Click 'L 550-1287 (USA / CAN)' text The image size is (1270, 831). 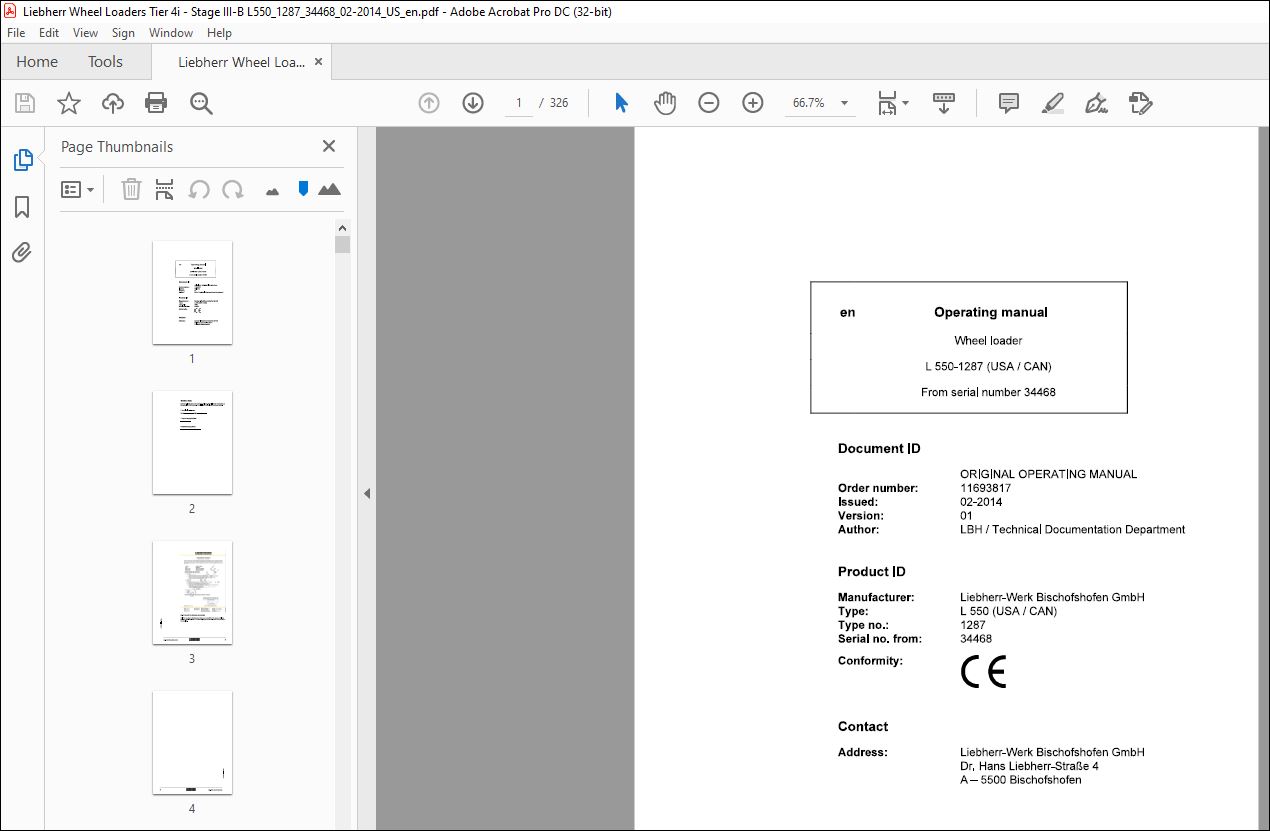click(x=988, y=366)
